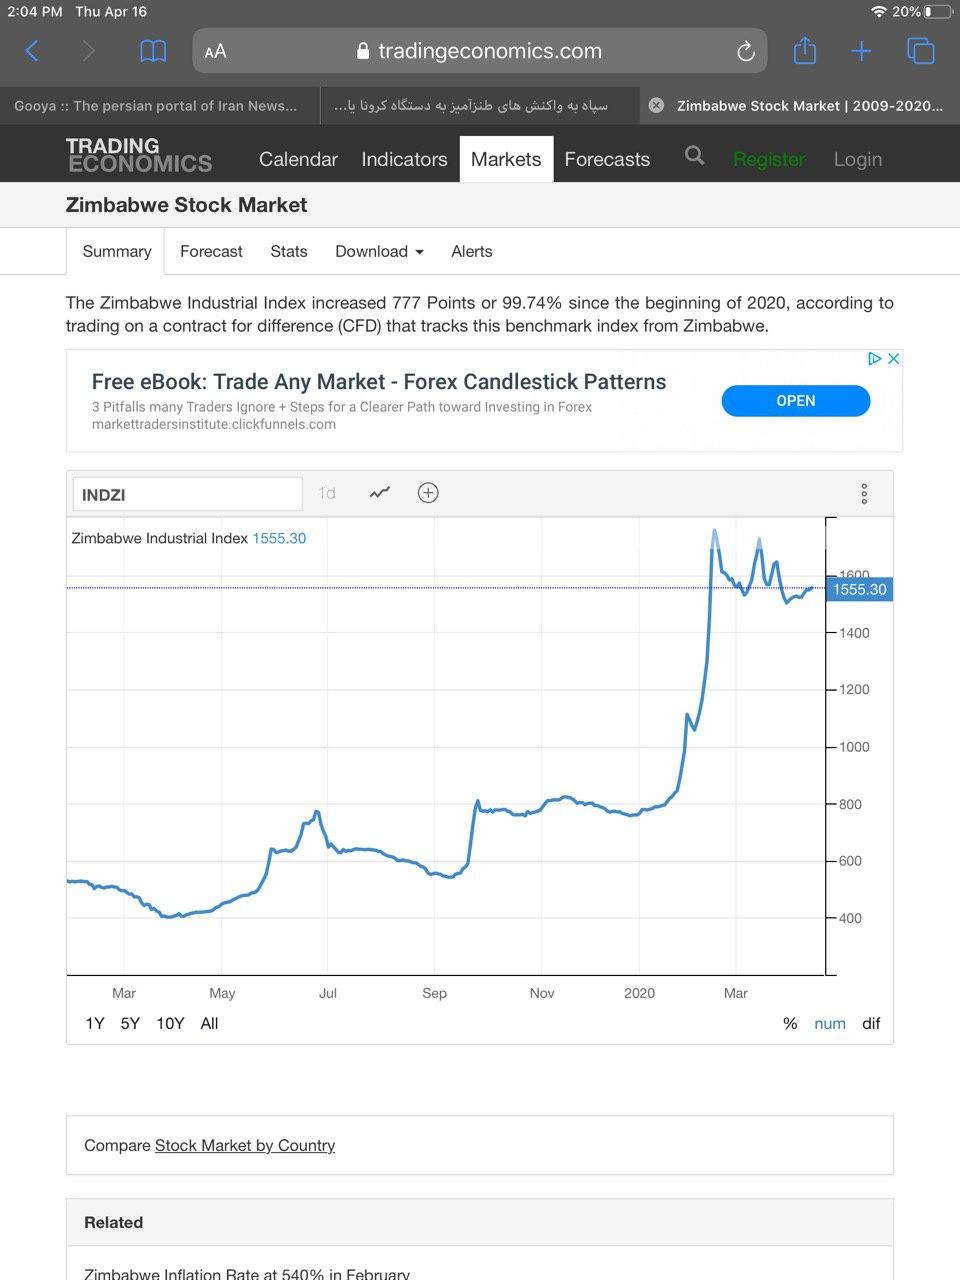
Task: Open the Forecast tab
Action: click(x=211, y=251)
